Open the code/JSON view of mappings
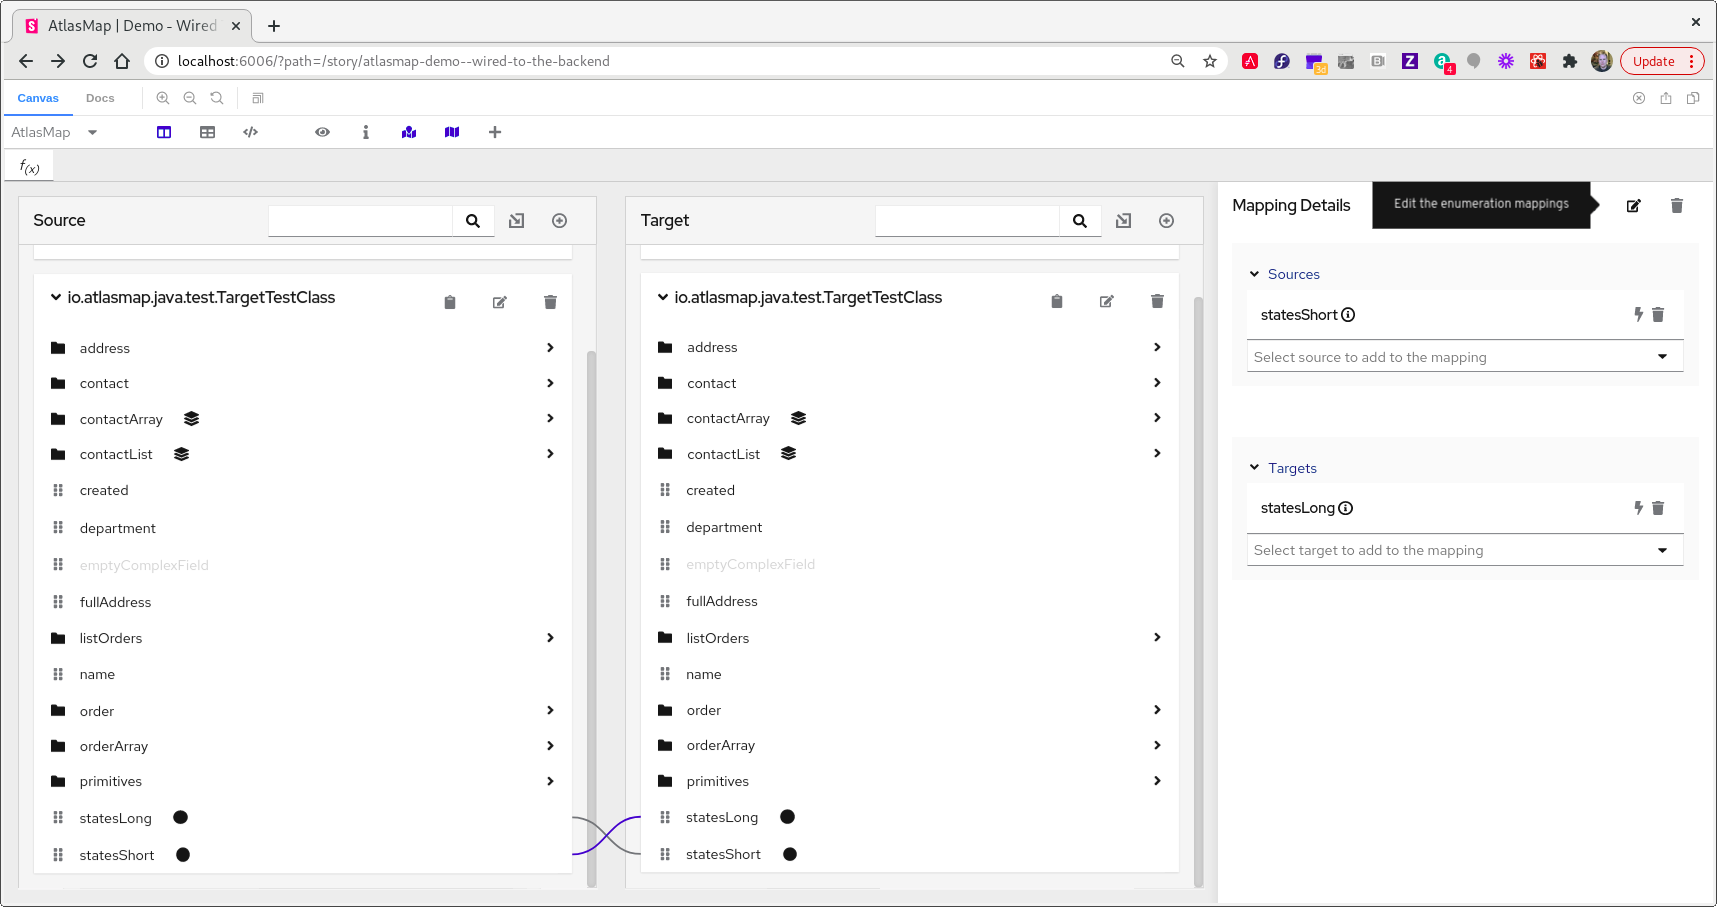This screenshot has width=1717, height=907. [x=250, y=132]
